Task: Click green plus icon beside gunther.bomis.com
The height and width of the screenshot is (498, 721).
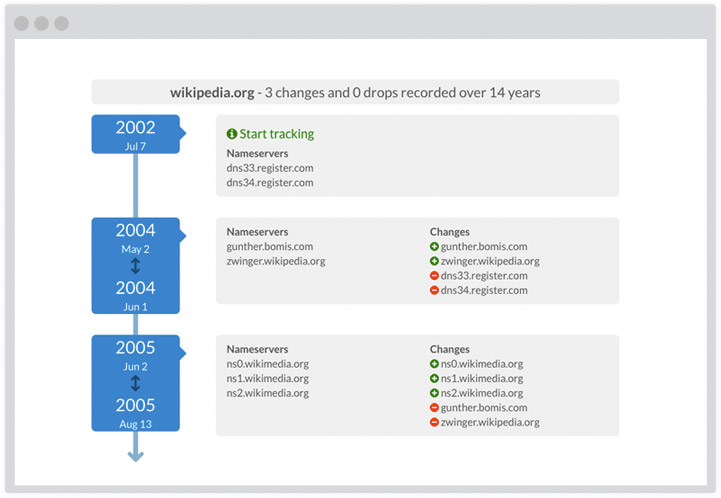Action: click(434, 246)
